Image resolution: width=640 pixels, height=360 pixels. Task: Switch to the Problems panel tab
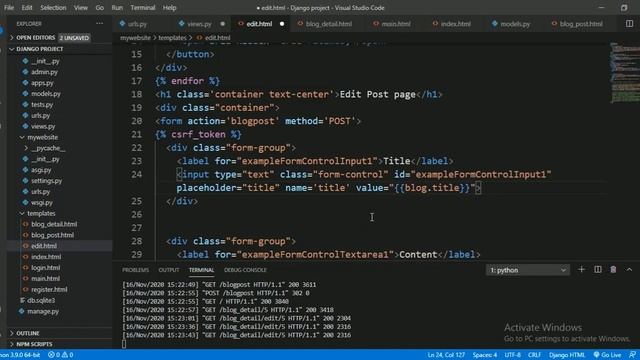136,270
